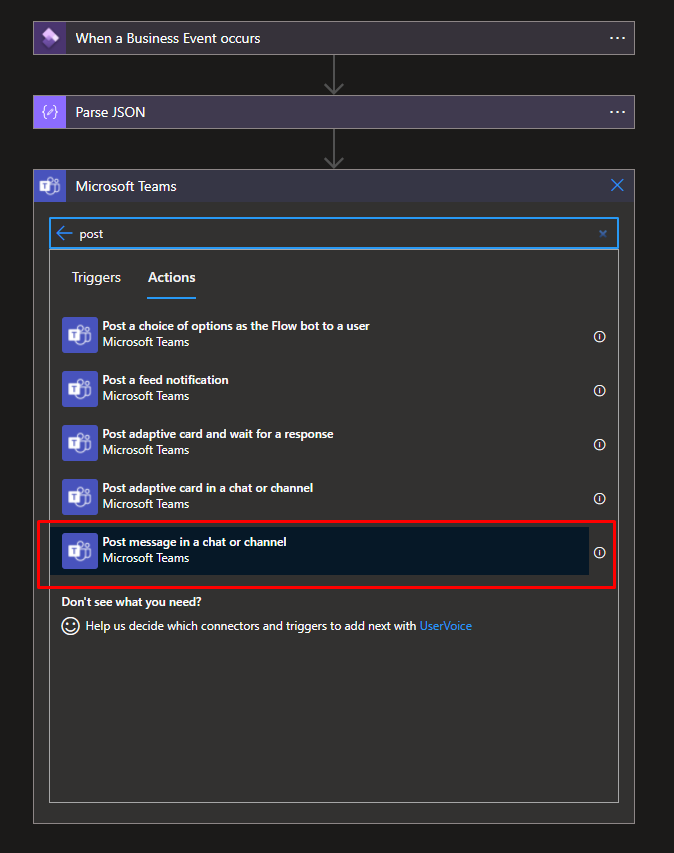Image resolution: width=674 pixels, height=853 pixels.
Task: Open the Business Event step options menu
Action: [x=617, y=38]
